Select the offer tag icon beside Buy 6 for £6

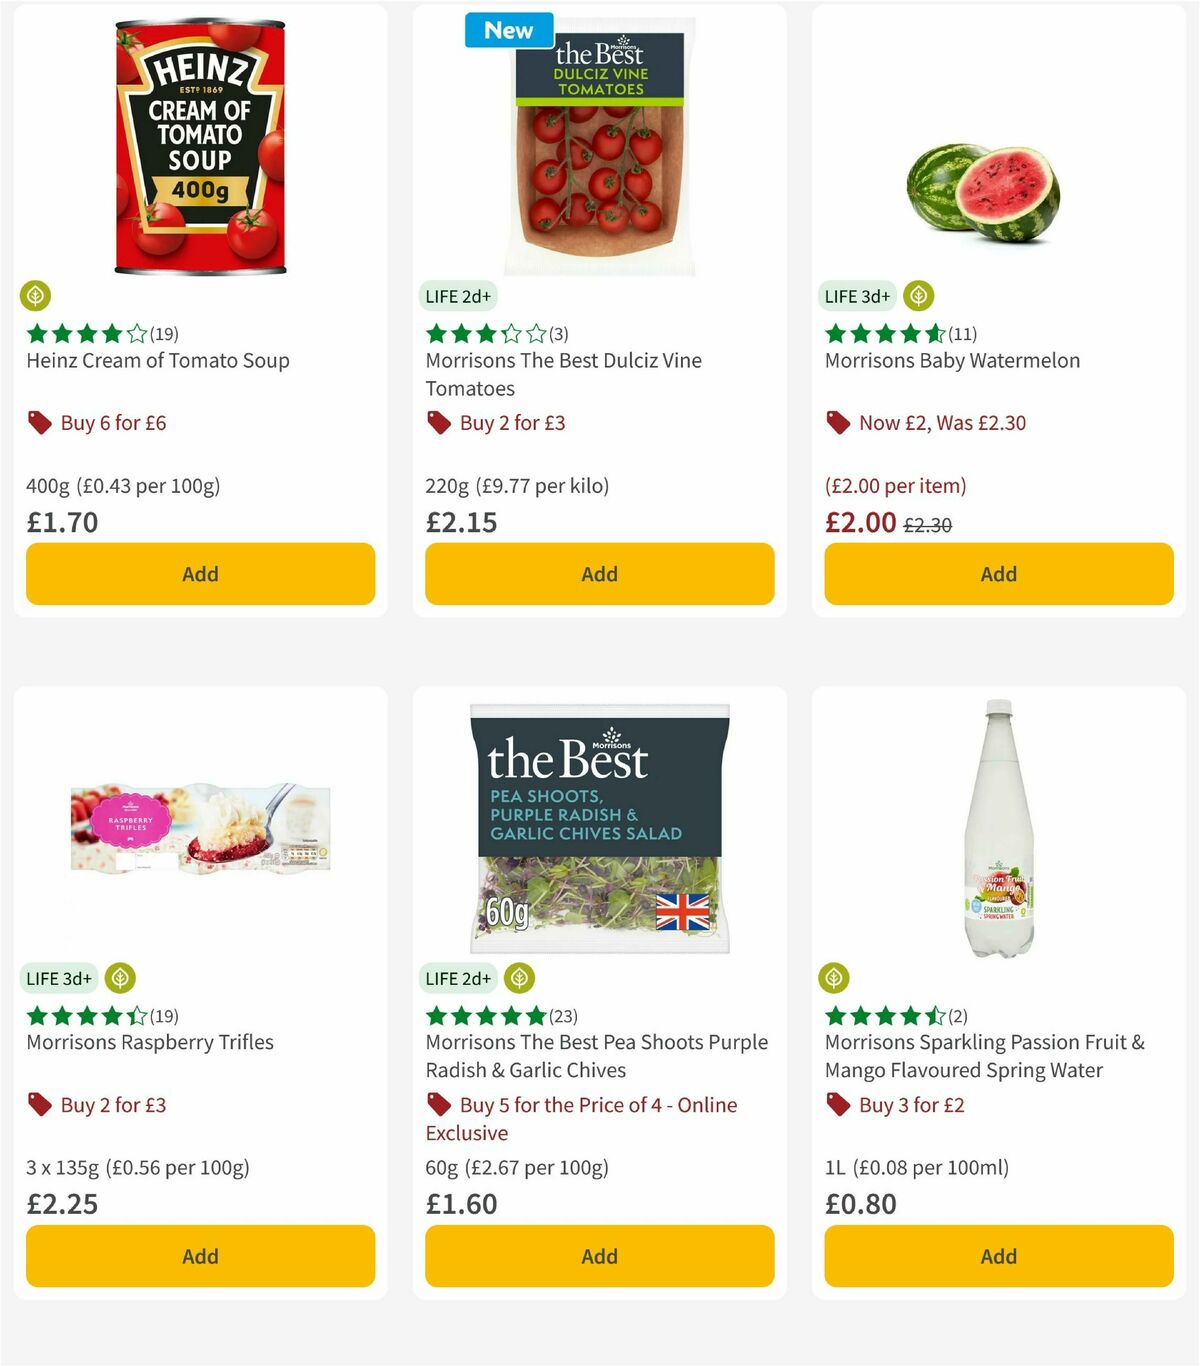coord(38,422)
